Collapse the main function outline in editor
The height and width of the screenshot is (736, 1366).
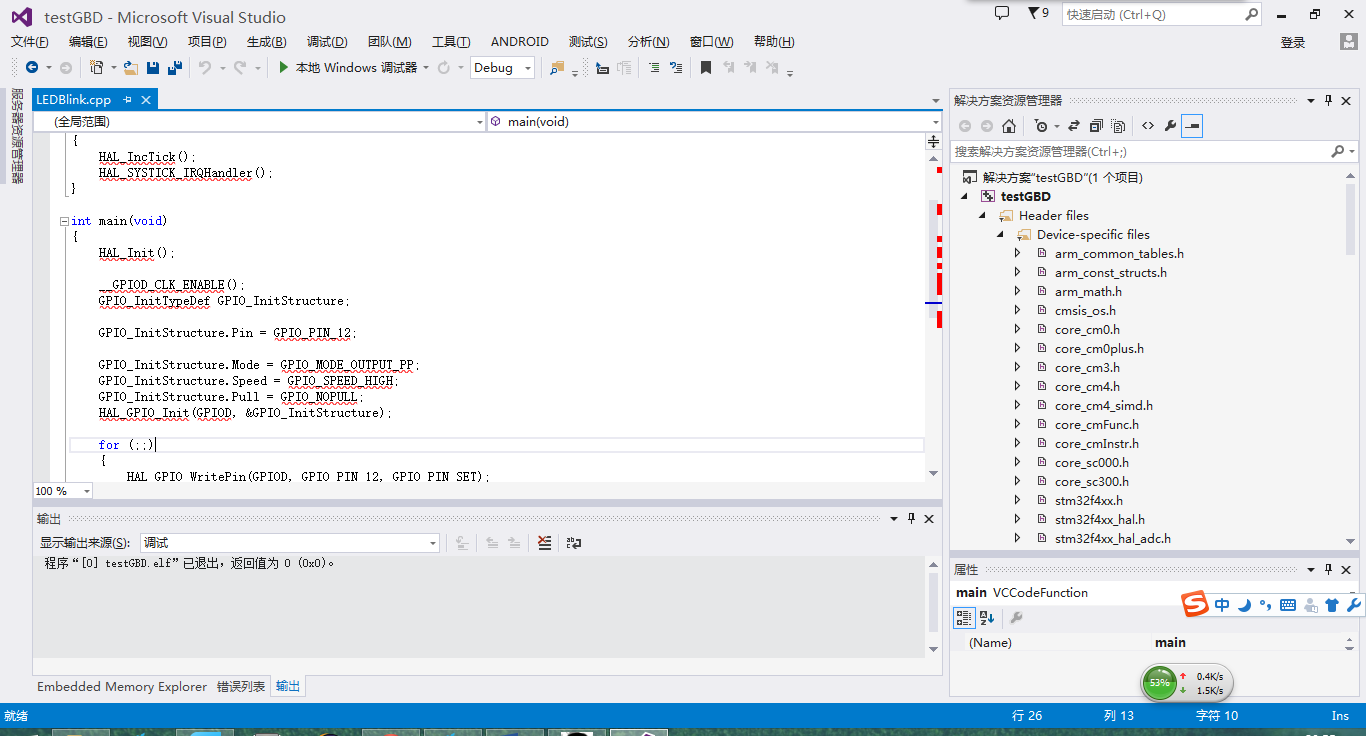(64, 221)
